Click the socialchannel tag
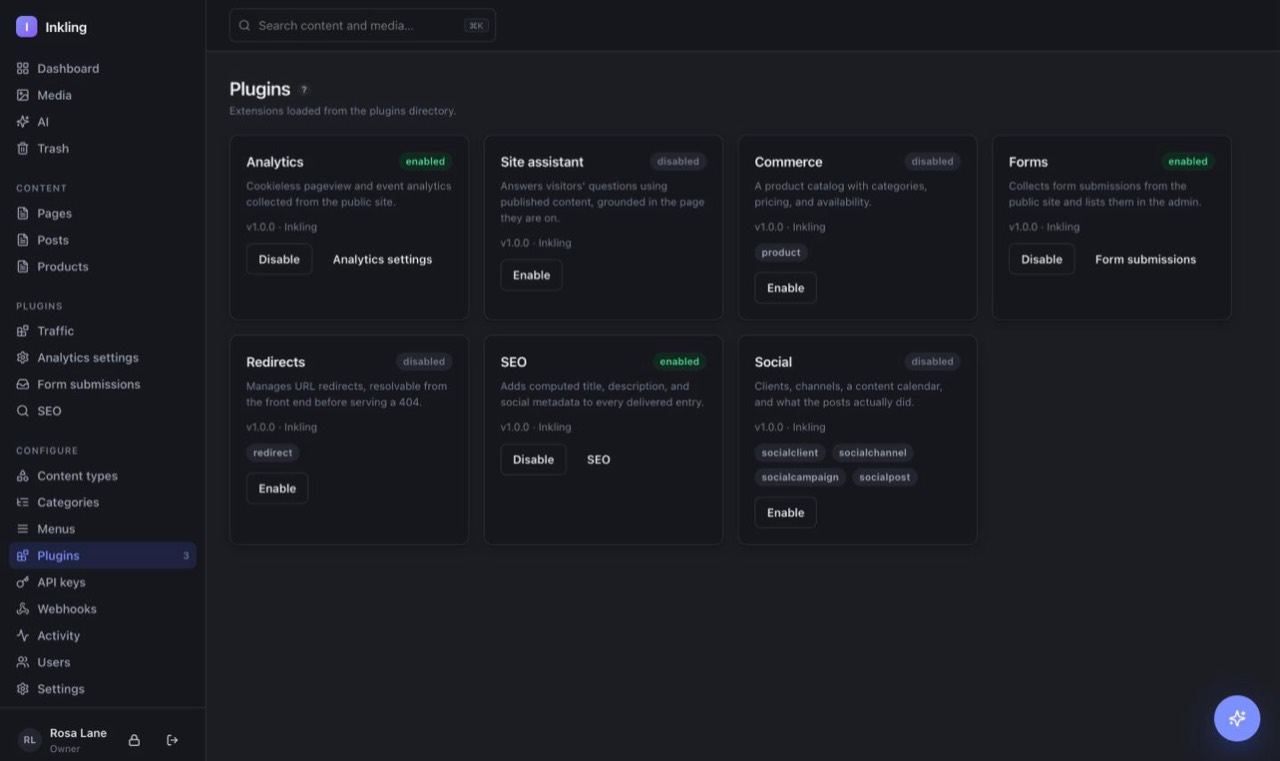Viewport: 1280px width, 761px height. [873, 453]
